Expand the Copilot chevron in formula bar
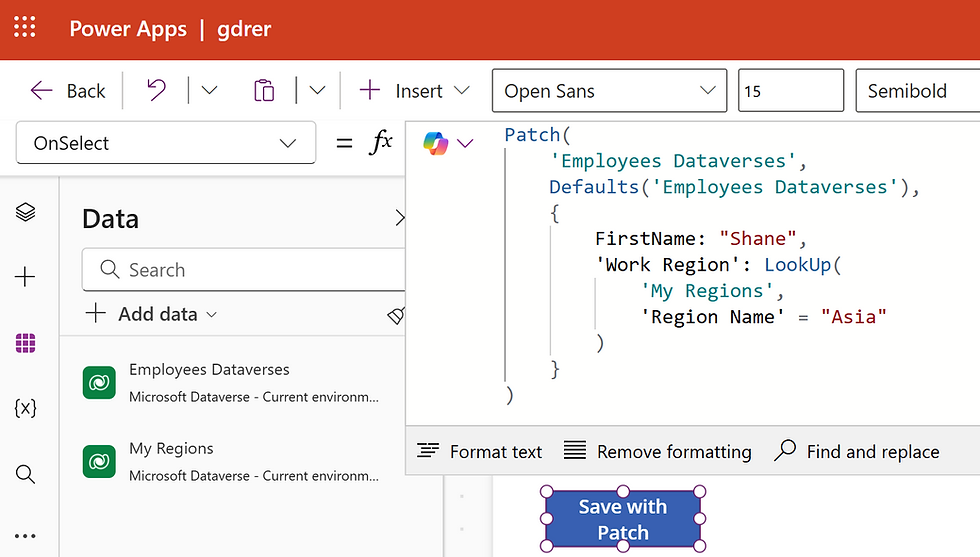Screen dimensions: 980x557 tap(465, 143)
